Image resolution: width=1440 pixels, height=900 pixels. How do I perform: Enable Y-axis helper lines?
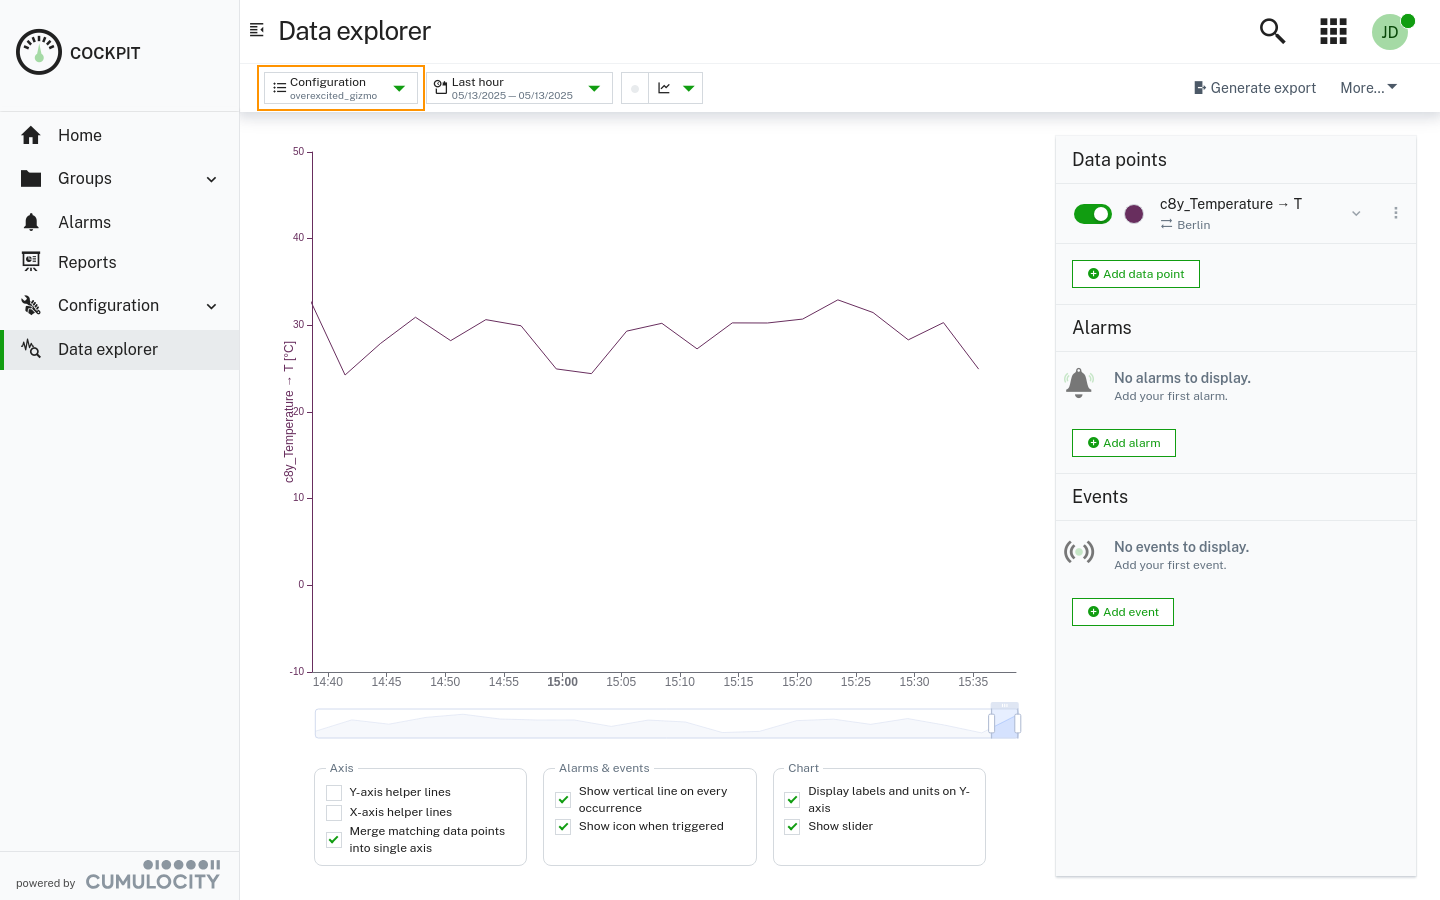[334, 793]
